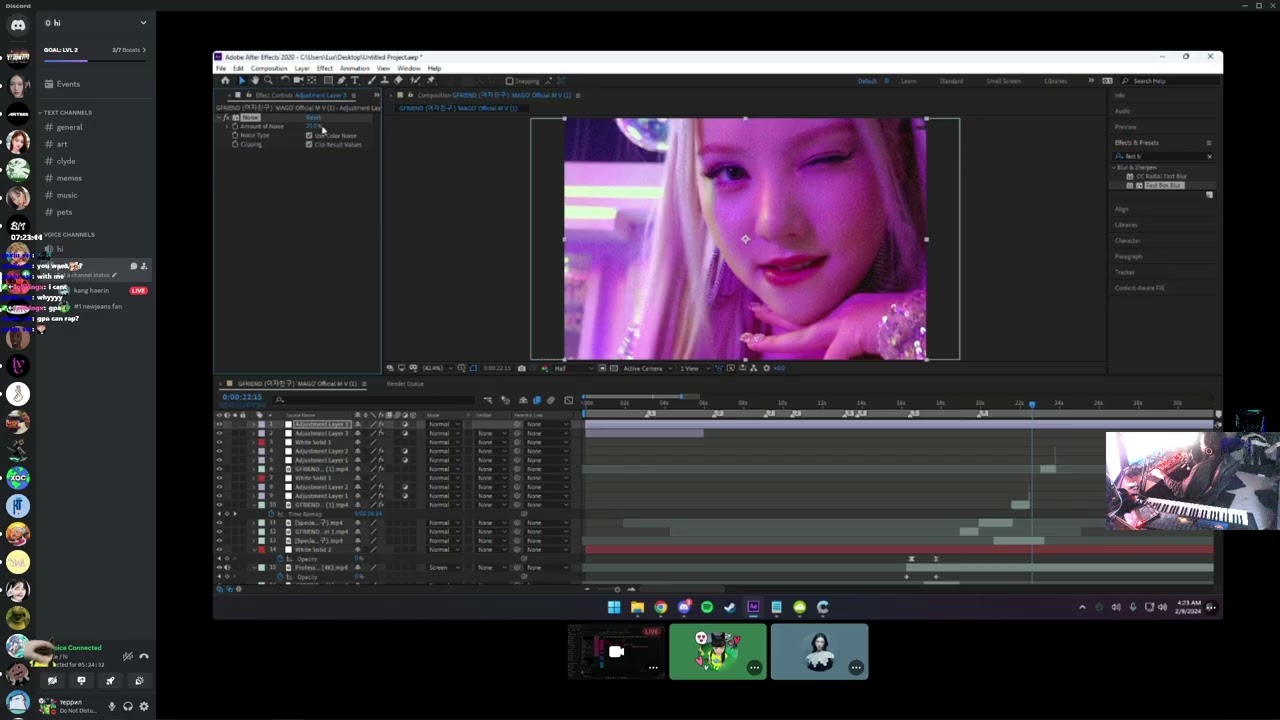Toggle Use Color Noise checkbox

point(309,135)
